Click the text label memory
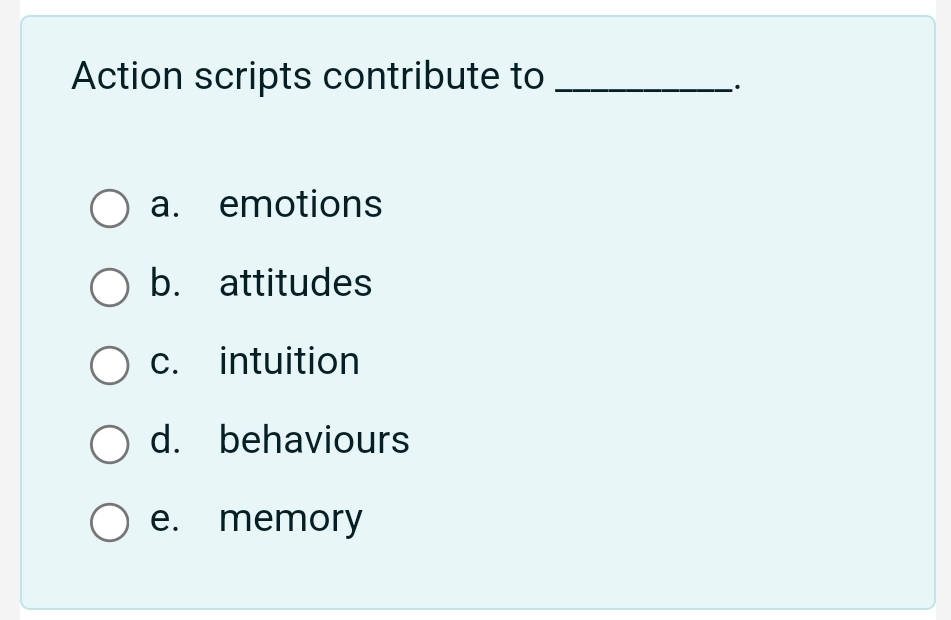Screen dimensions: 951x620 [x=291, y=519]
